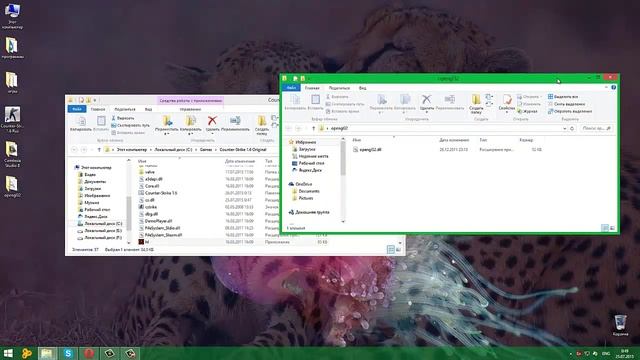Switch to large icons view in Counter-Strike window
The height and width of the screenshot is (360, 640).
[x=398, y=249]
